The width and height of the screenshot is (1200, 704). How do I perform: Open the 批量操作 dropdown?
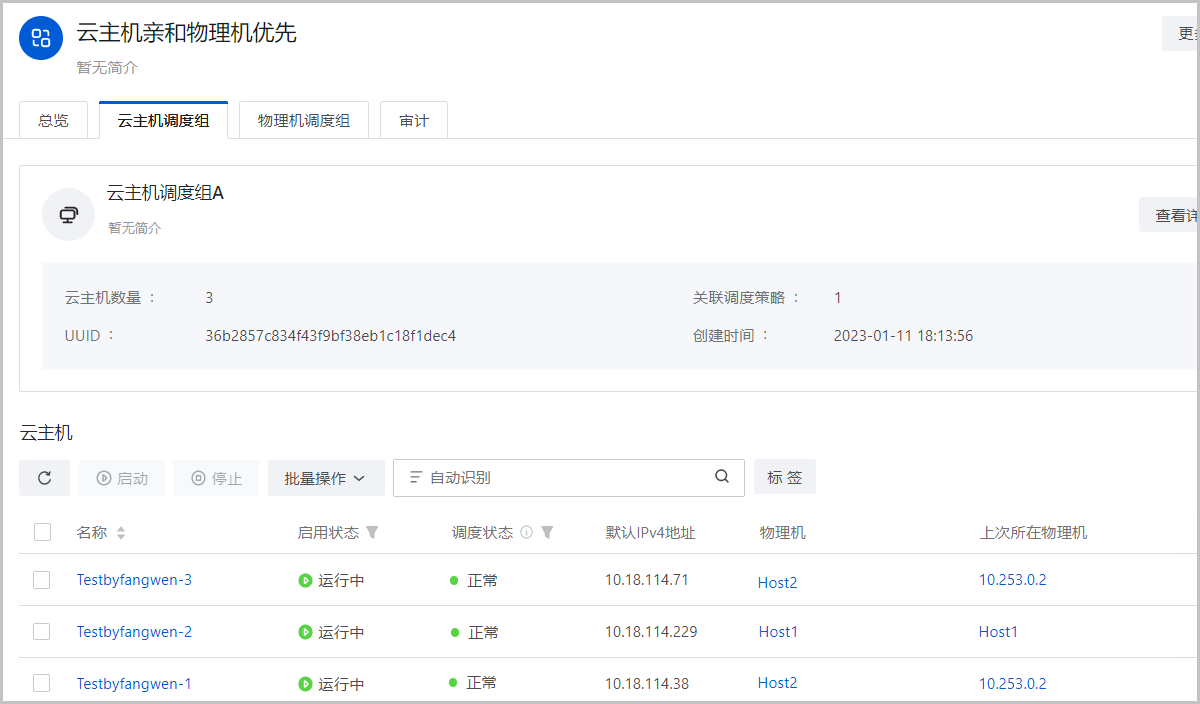coord(326,478)
